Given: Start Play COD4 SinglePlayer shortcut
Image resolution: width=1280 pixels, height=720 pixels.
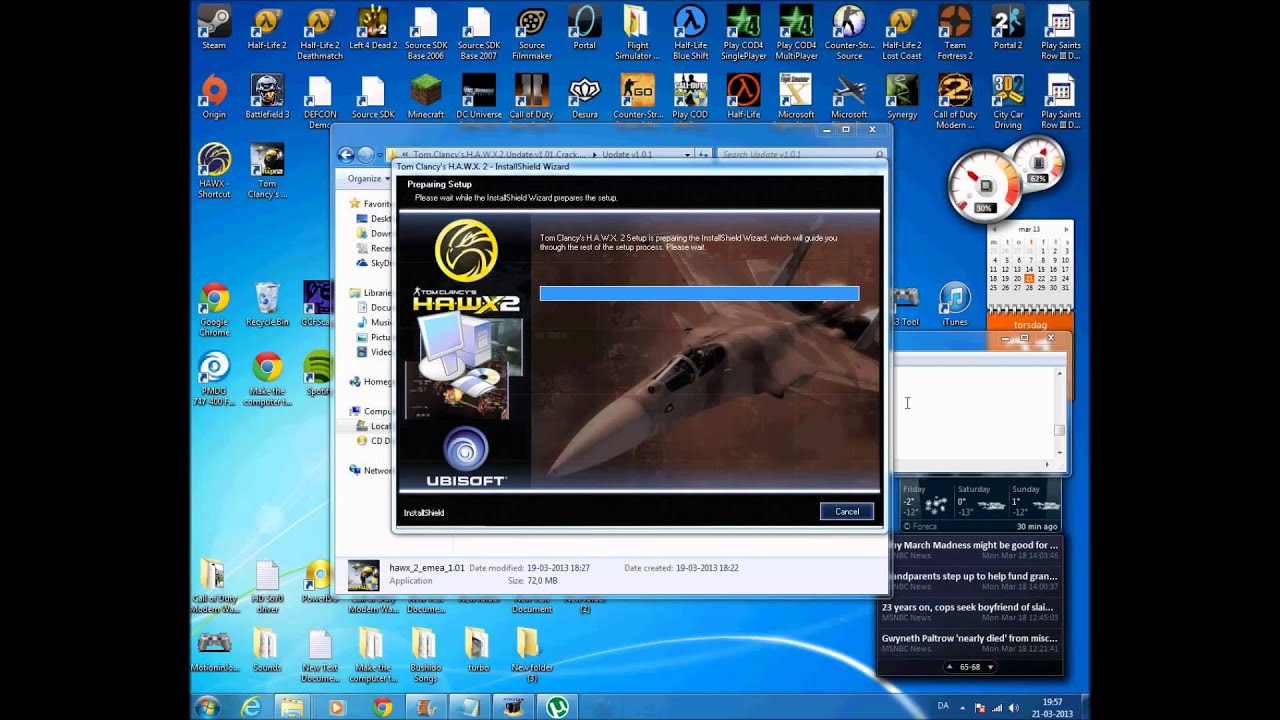Looking at the screenshot, I should click(x=743, y=33).
